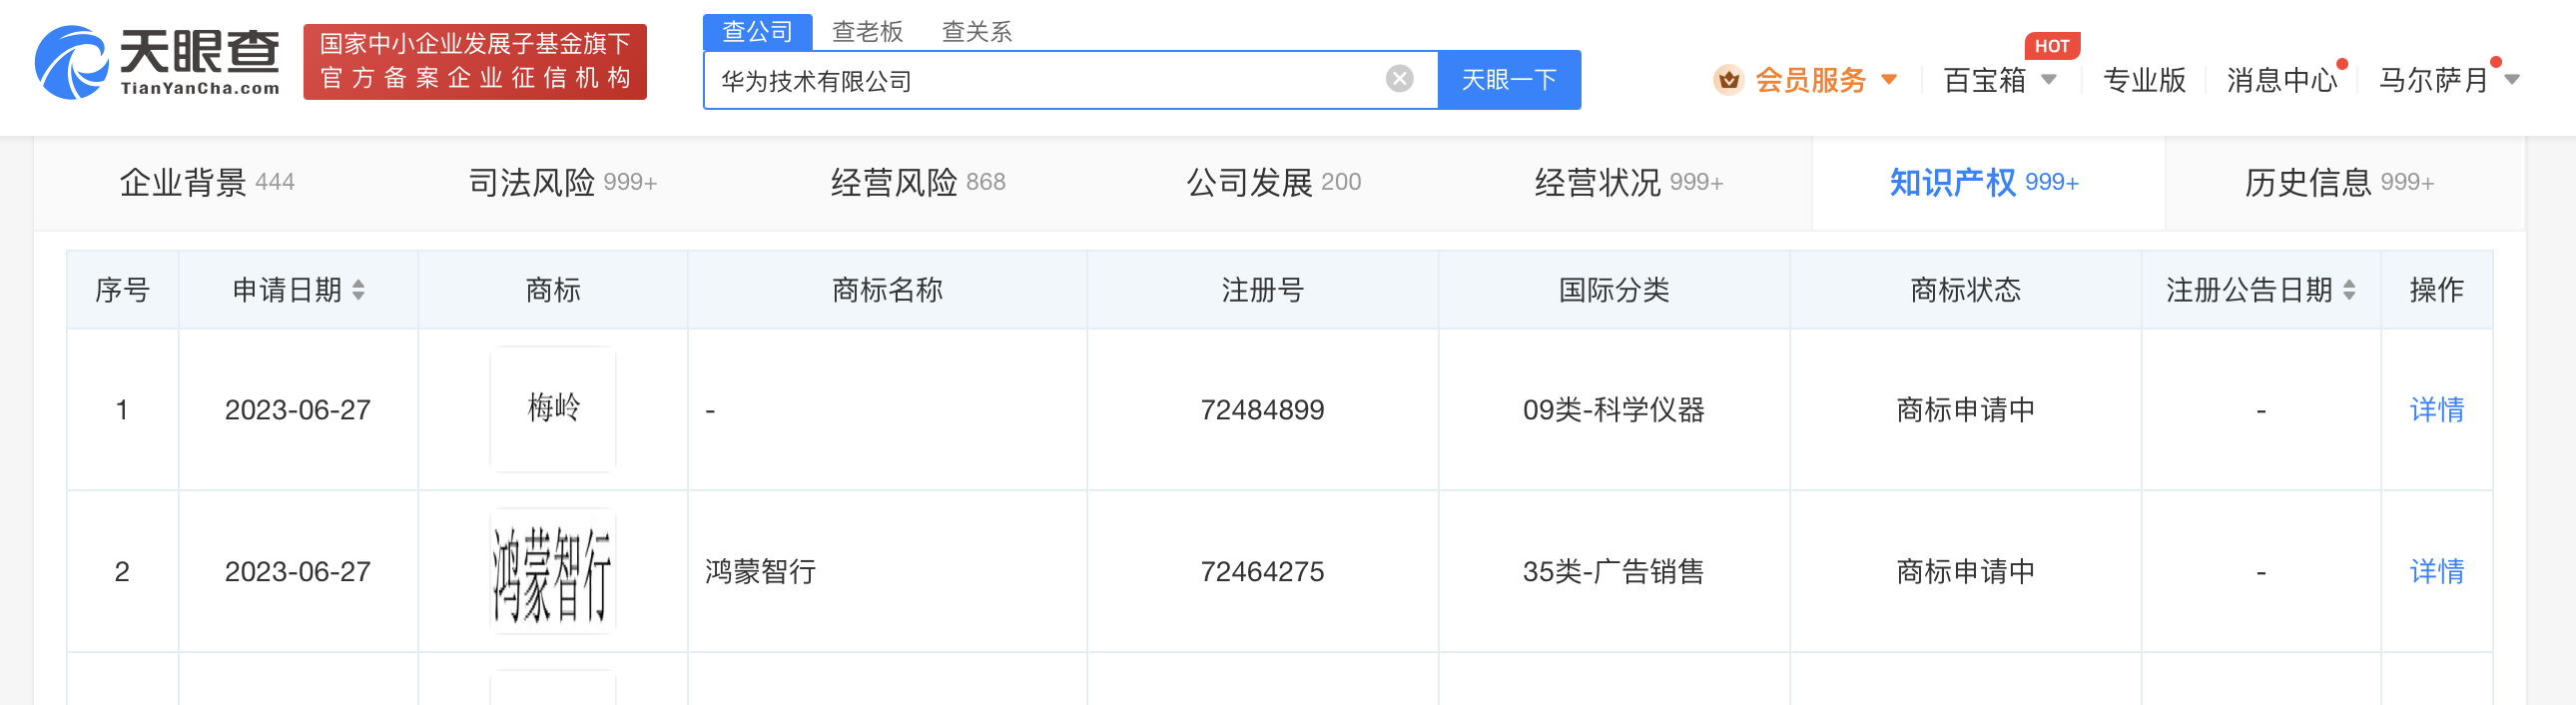The image size is (2576, 705).
Task: Click the 2023-06-27 date in row 2
Action: pos(298,572)
